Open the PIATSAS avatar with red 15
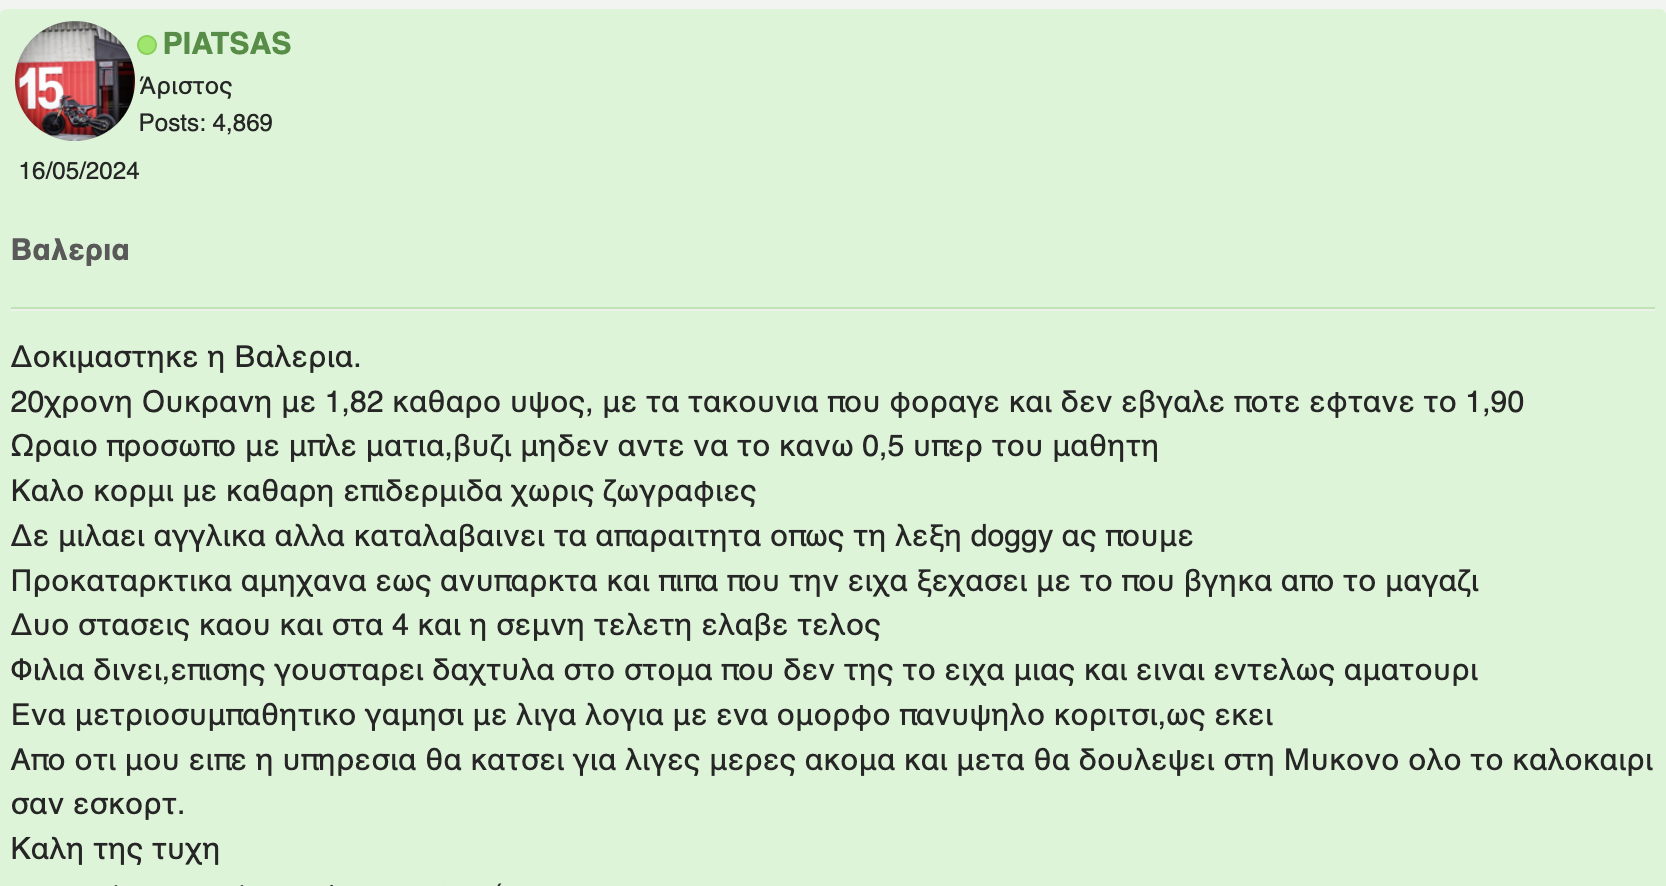Viewport: 1666px width, 886px height. click(74, 81)
